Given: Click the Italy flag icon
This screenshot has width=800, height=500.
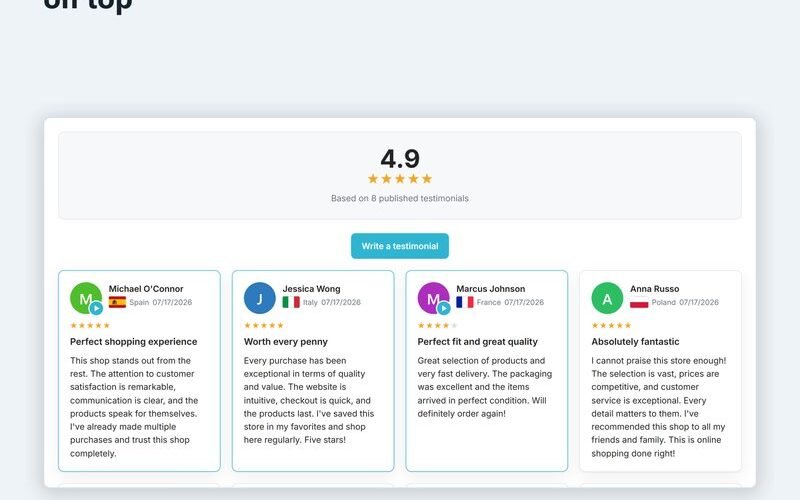Looking at the screenshot, I should (x=291, y=302).
